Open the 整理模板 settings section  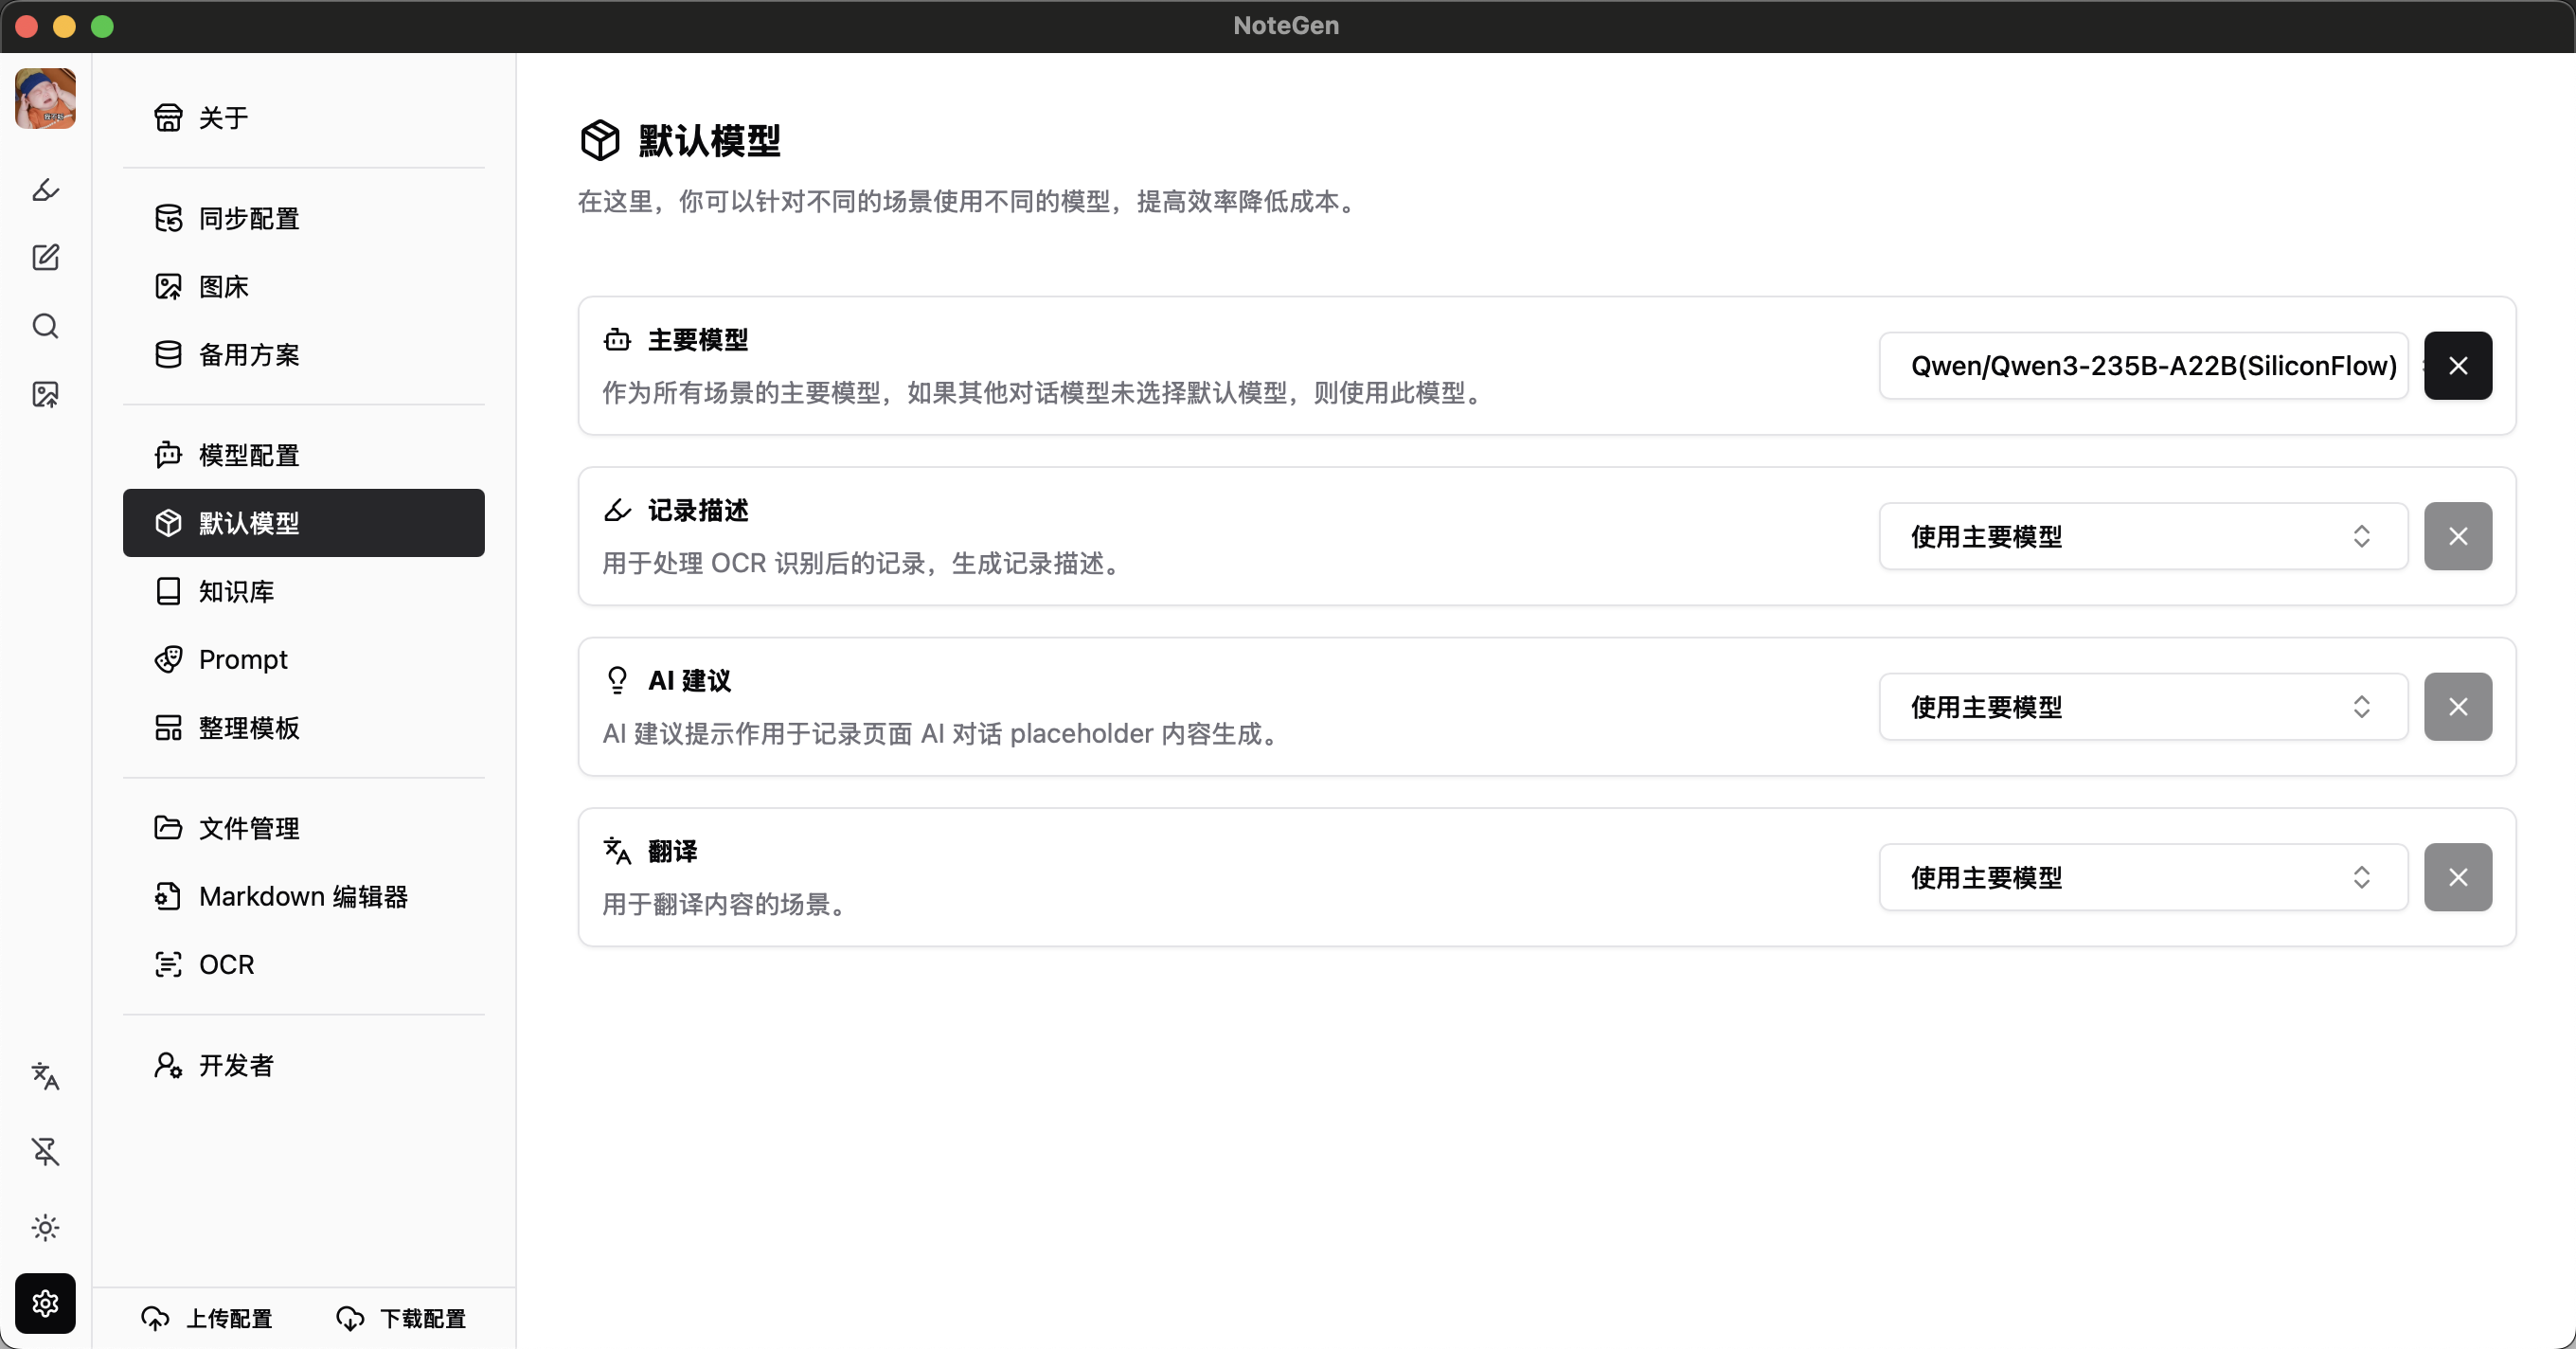(304, 727)
